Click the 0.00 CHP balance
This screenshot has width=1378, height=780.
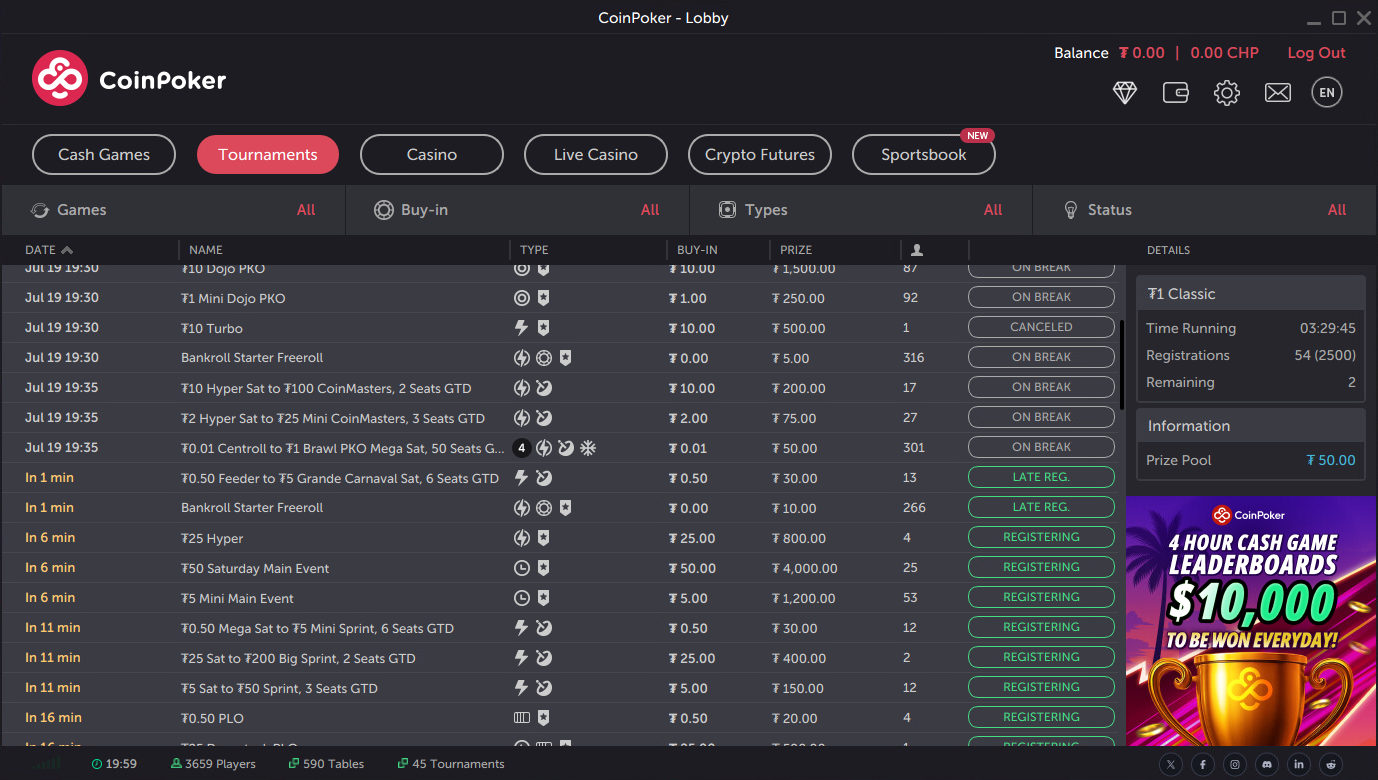(x=1225, y=53)
